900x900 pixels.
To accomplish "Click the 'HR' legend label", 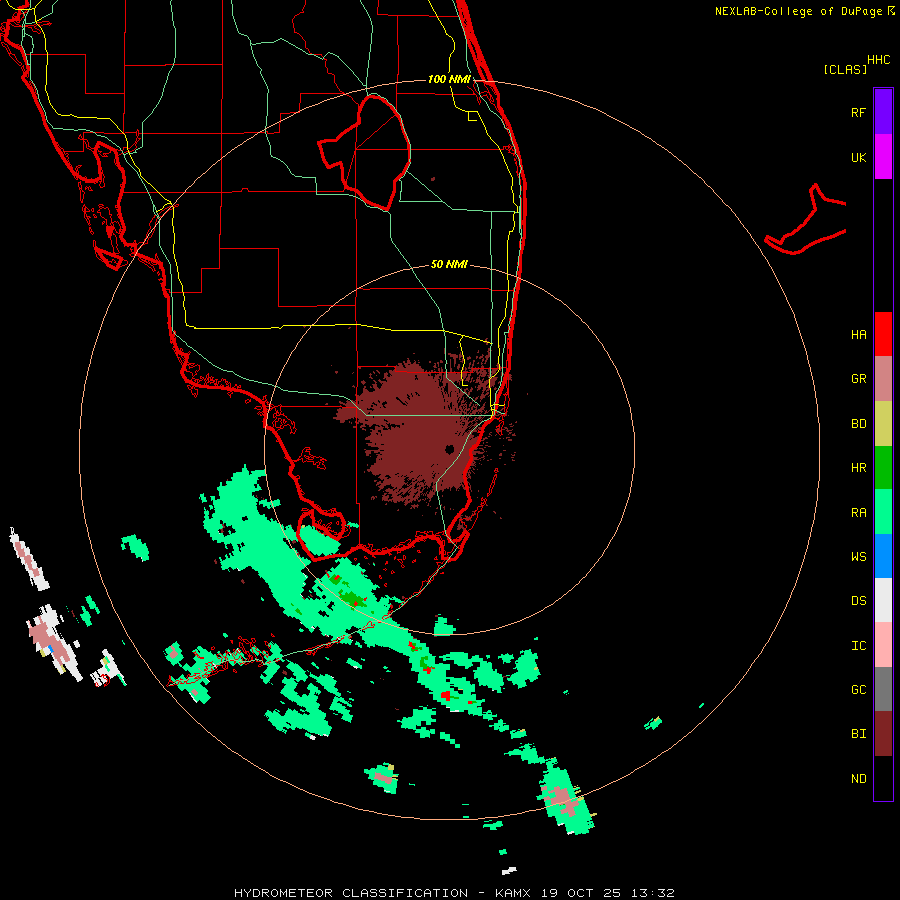I will (858, 468).
